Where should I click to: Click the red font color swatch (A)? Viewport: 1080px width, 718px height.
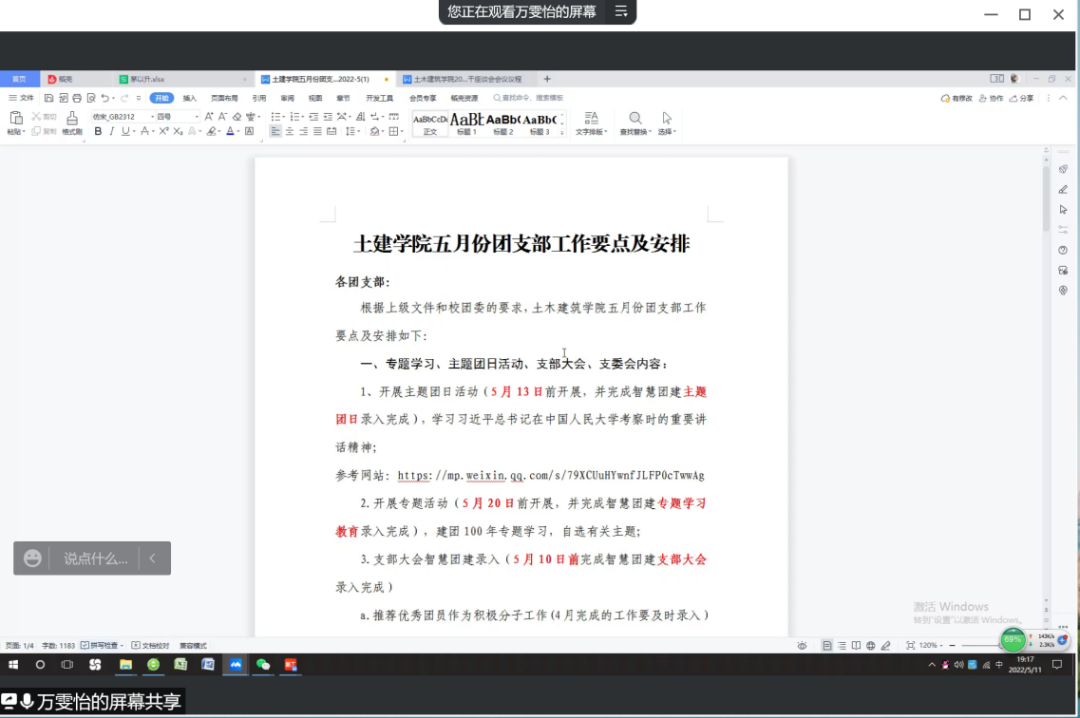pos(230,131)
